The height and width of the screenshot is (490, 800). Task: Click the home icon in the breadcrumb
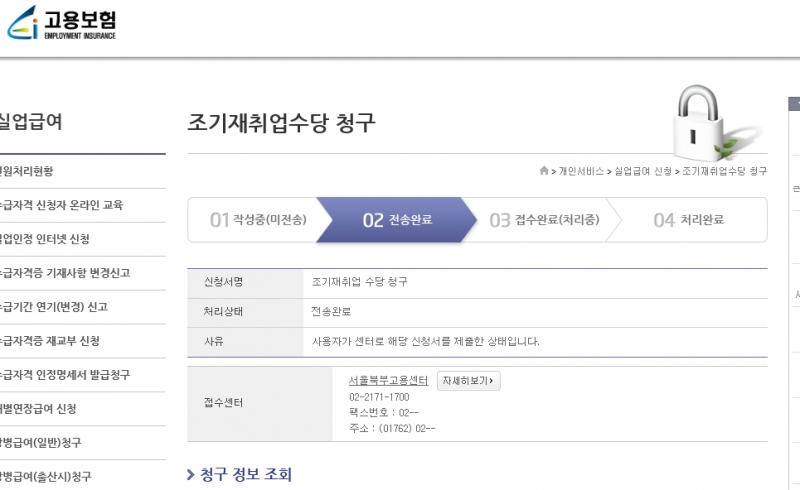tap(543, 171)
